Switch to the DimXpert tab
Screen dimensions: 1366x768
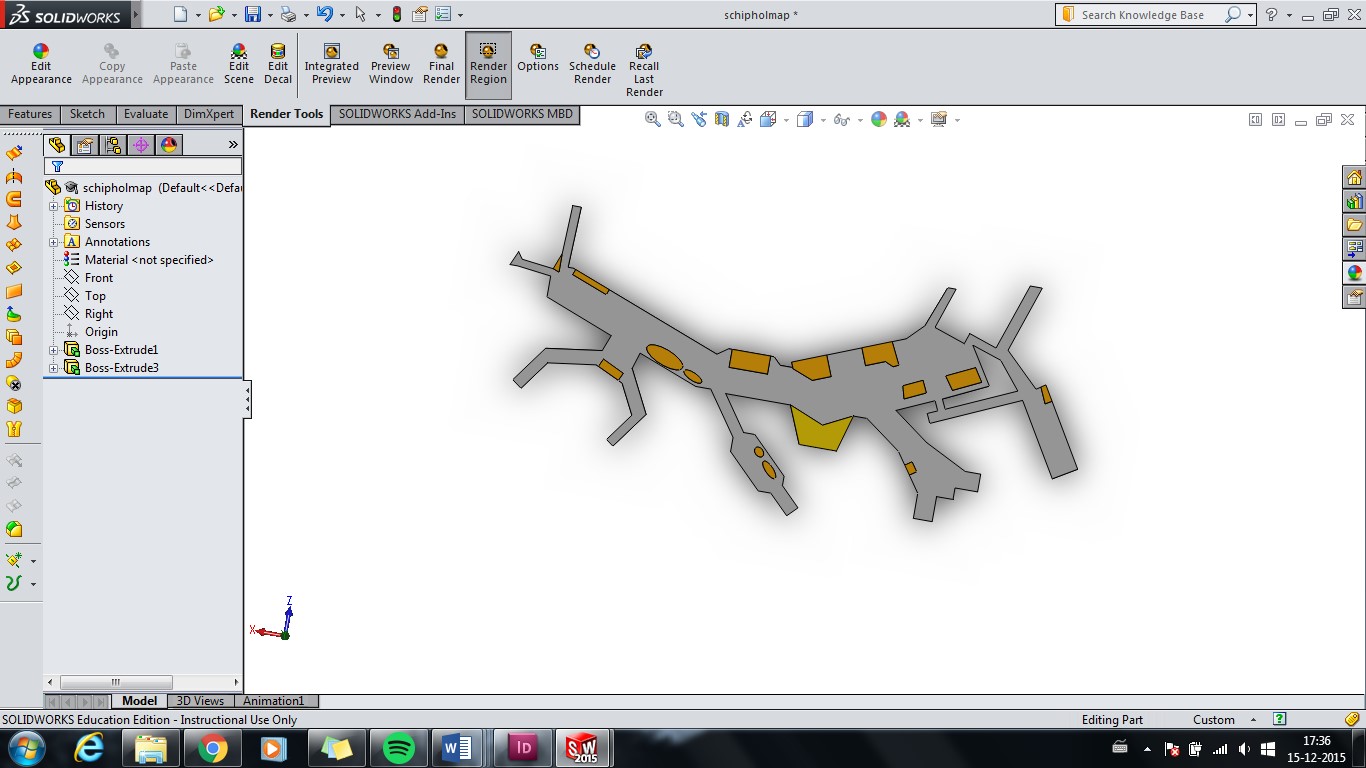pyautogui.click(x=208, y=114)
